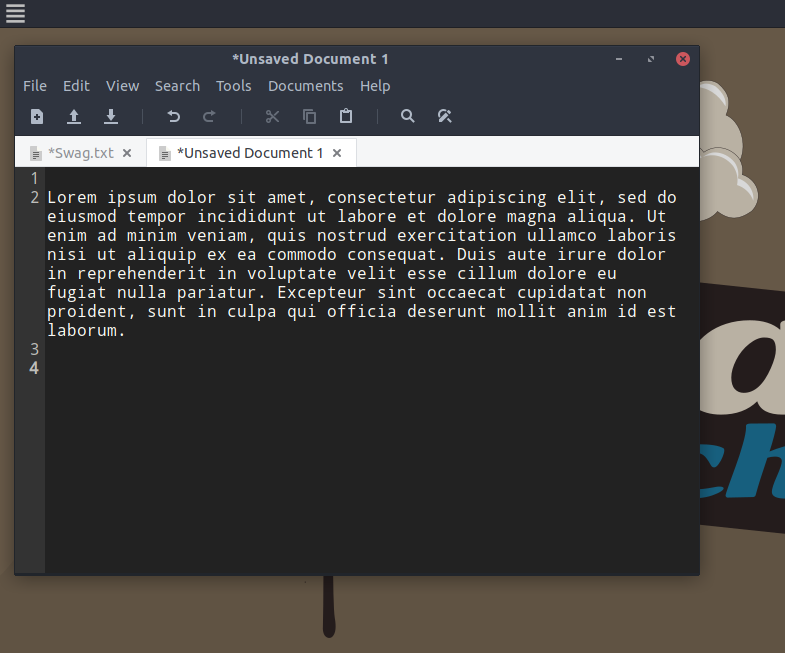The height and width of the screenshot is (653, 785).
Task: Undo the last edit
Action: (173, 116)
